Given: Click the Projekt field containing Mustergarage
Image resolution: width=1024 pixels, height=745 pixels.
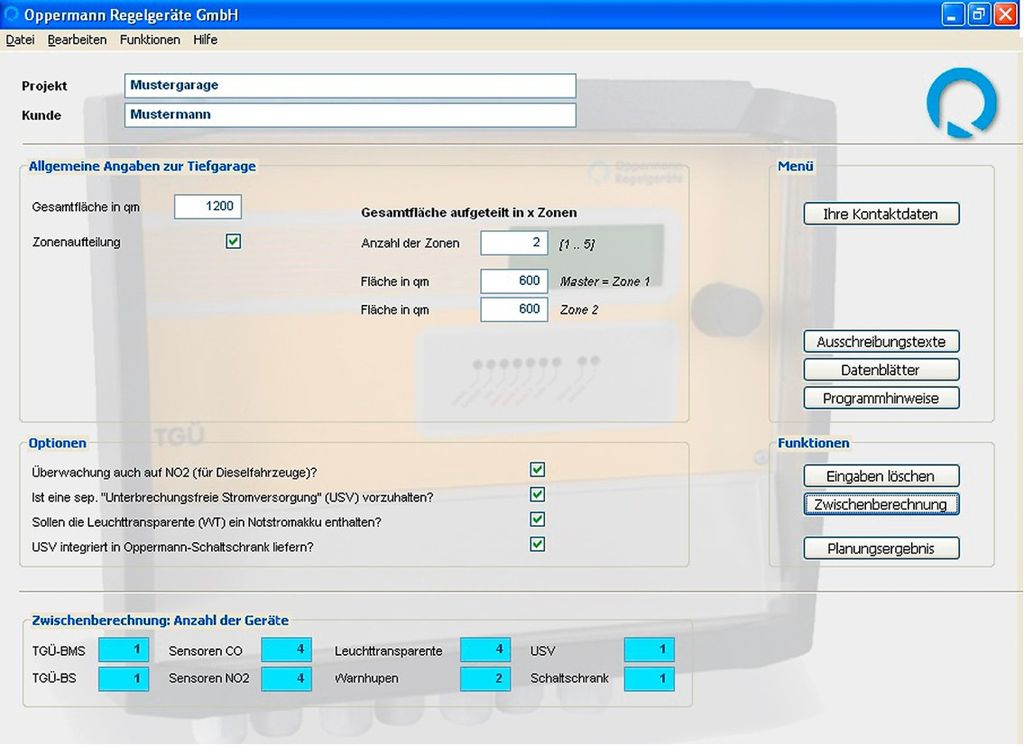Looking at the screenshot, I should [x=350, y=86].
